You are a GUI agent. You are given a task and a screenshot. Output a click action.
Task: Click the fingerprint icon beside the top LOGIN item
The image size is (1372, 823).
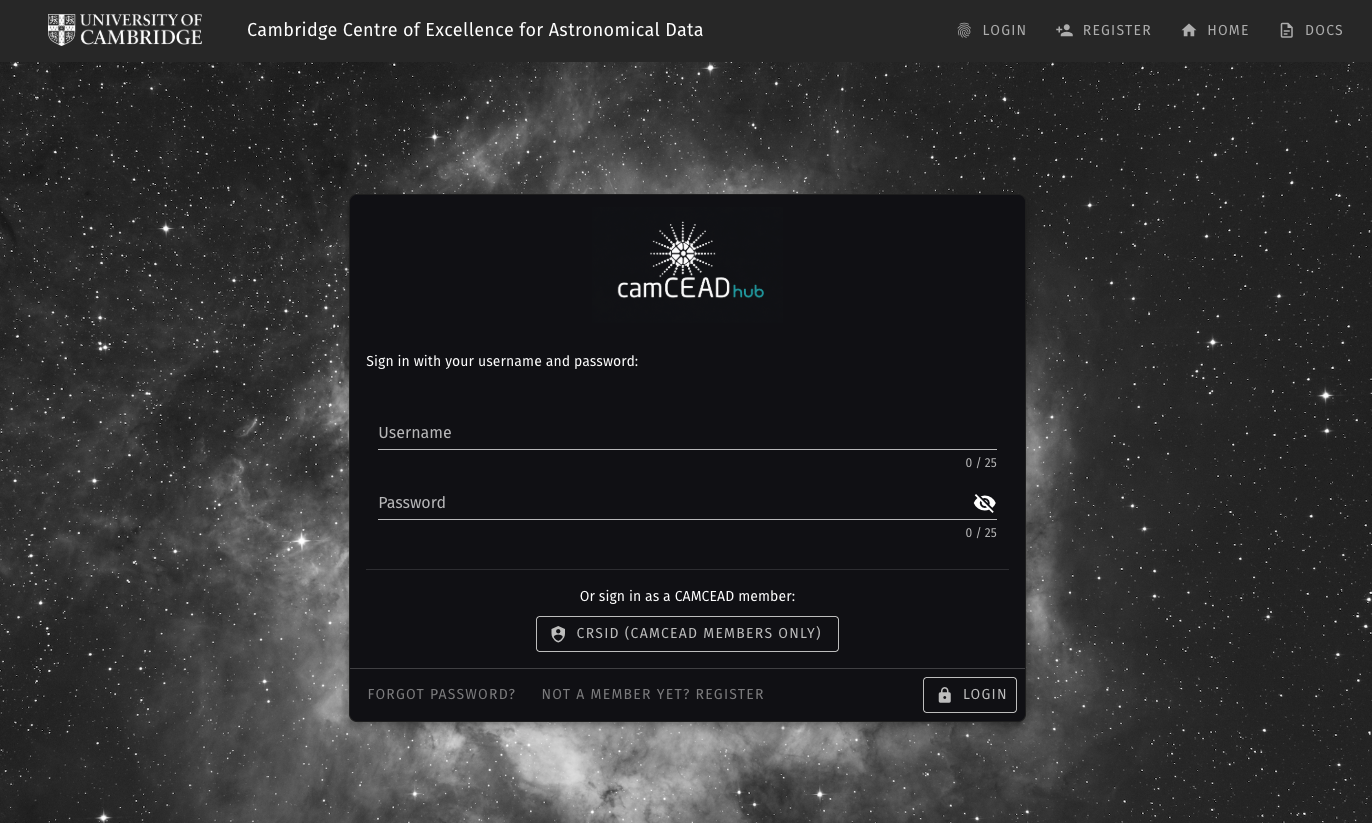click(964, 31)
